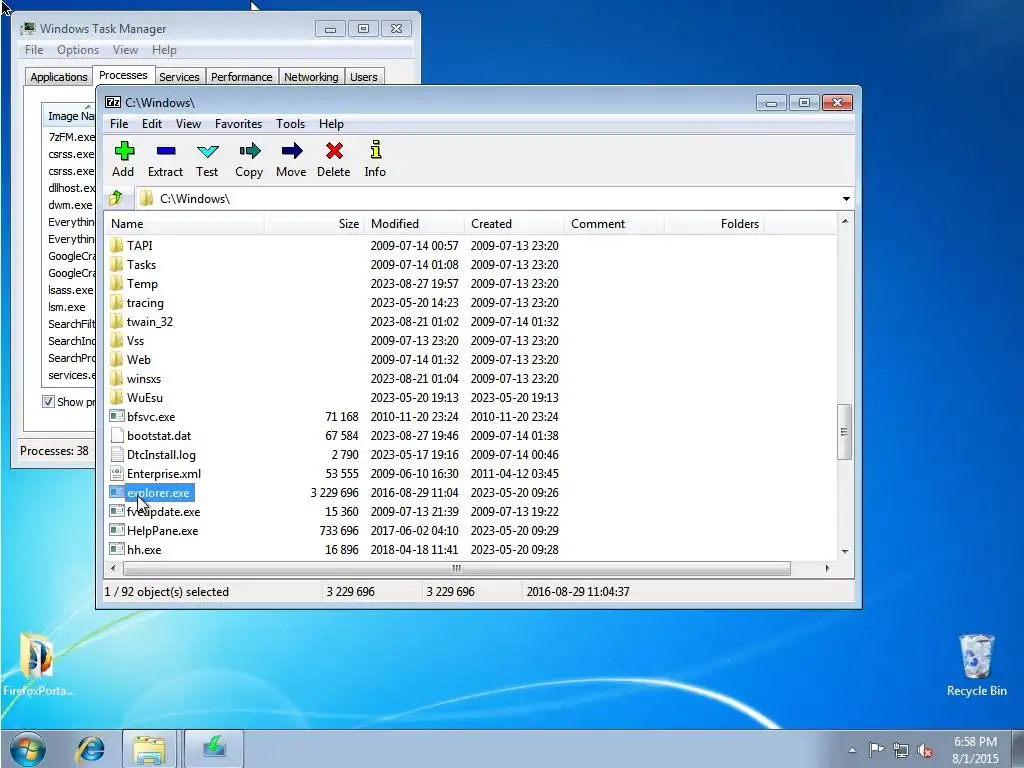Select 7zFM.exe process in Task Manager
The height and width of the screenshot is (768, 1024).
coord(71,136)
